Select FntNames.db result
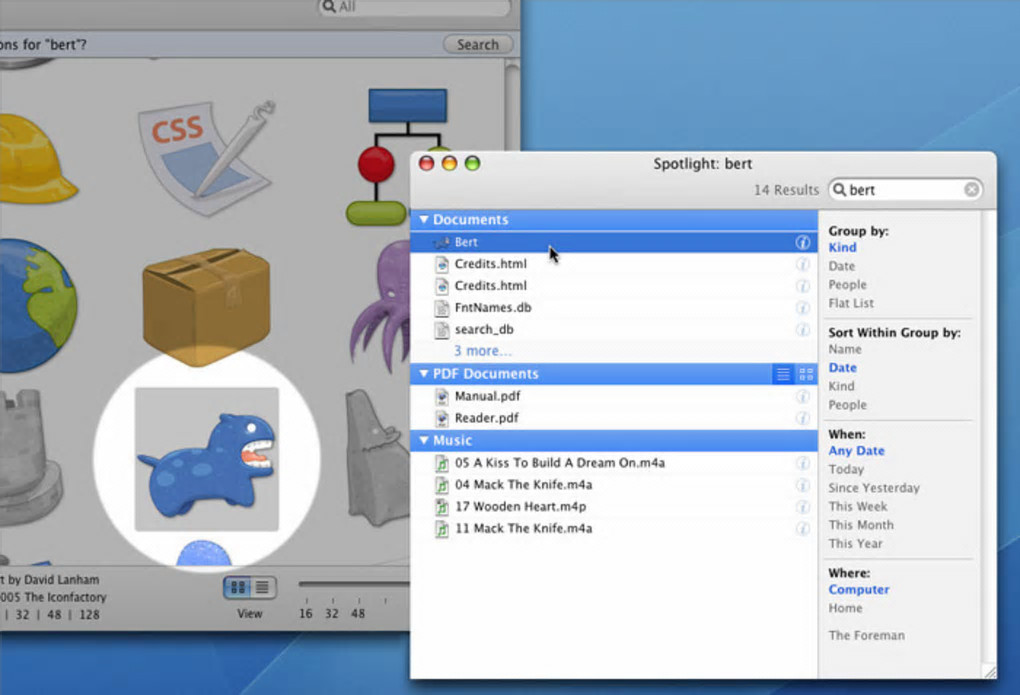1020x695 pixels. coord(613,307)
